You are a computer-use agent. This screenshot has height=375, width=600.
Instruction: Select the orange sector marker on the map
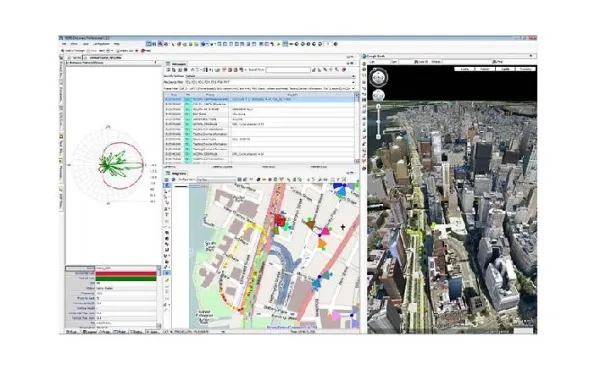point(322,243)
